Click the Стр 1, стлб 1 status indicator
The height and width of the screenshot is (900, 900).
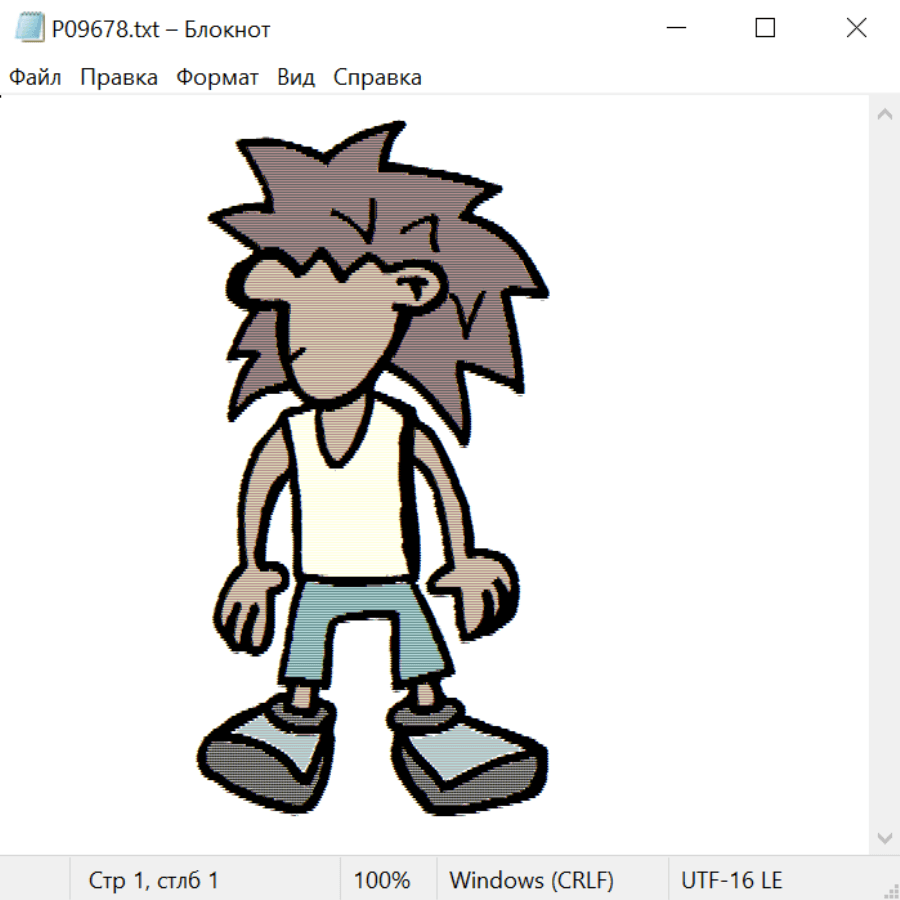(x=153, y=881)
